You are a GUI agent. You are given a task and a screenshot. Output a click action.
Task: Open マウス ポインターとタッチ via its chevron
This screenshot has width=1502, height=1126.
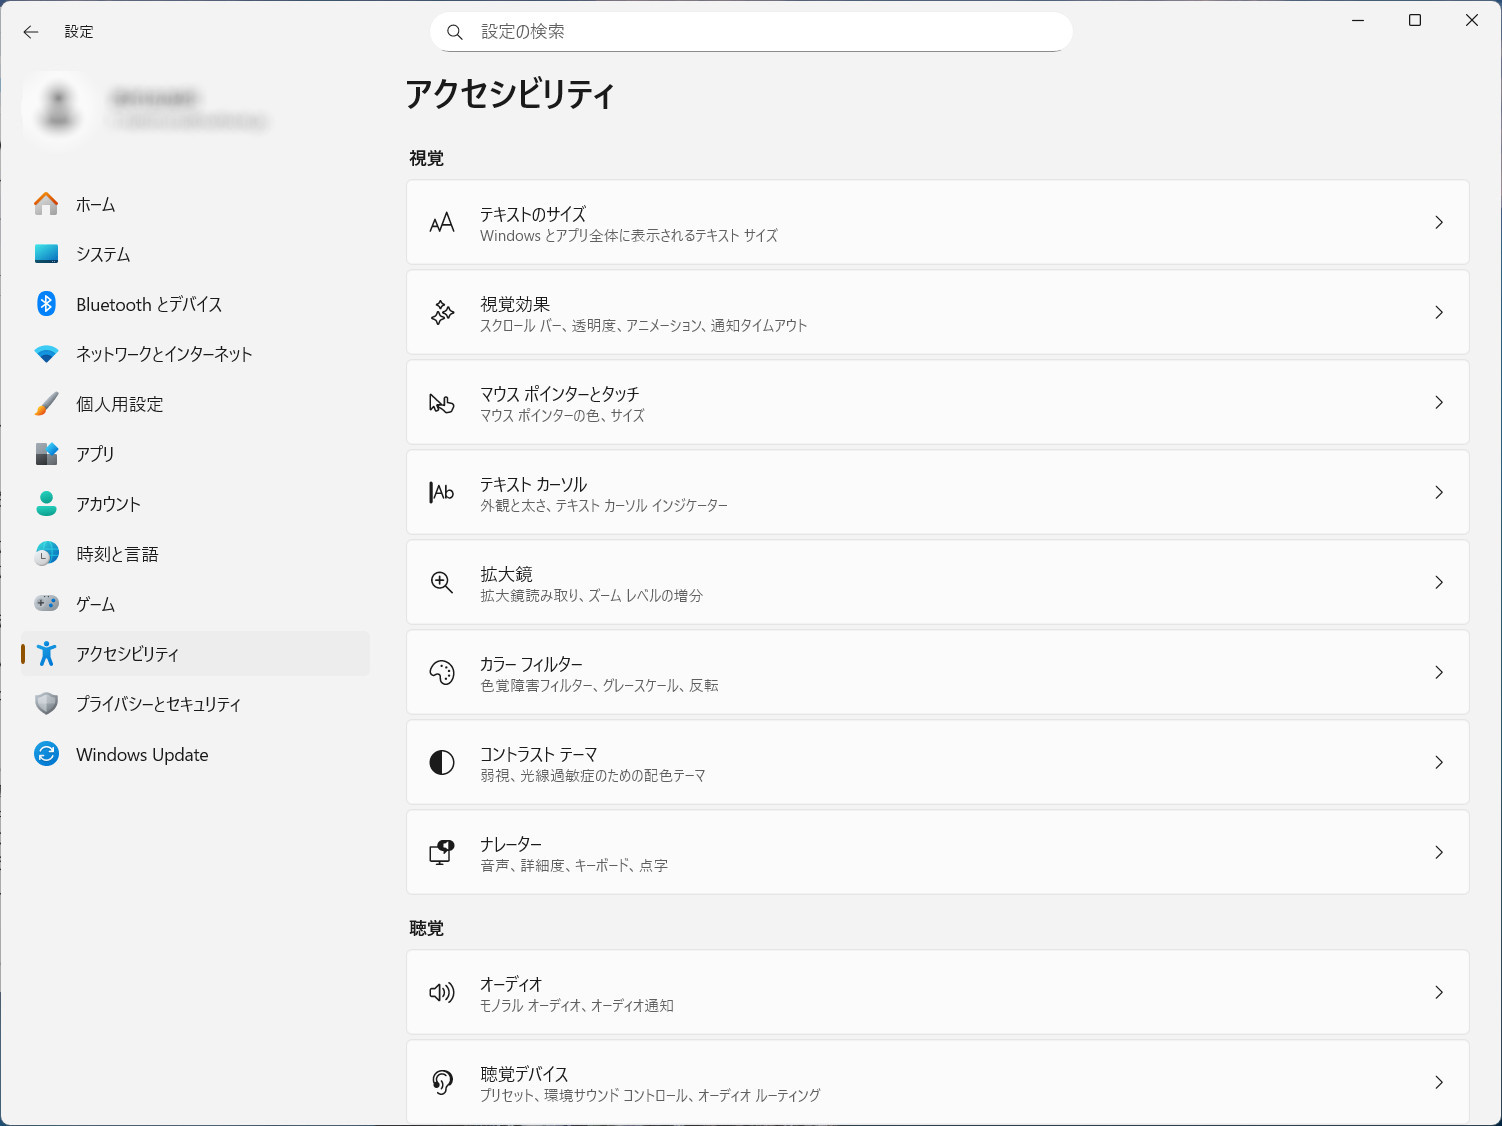point(1439,402)
